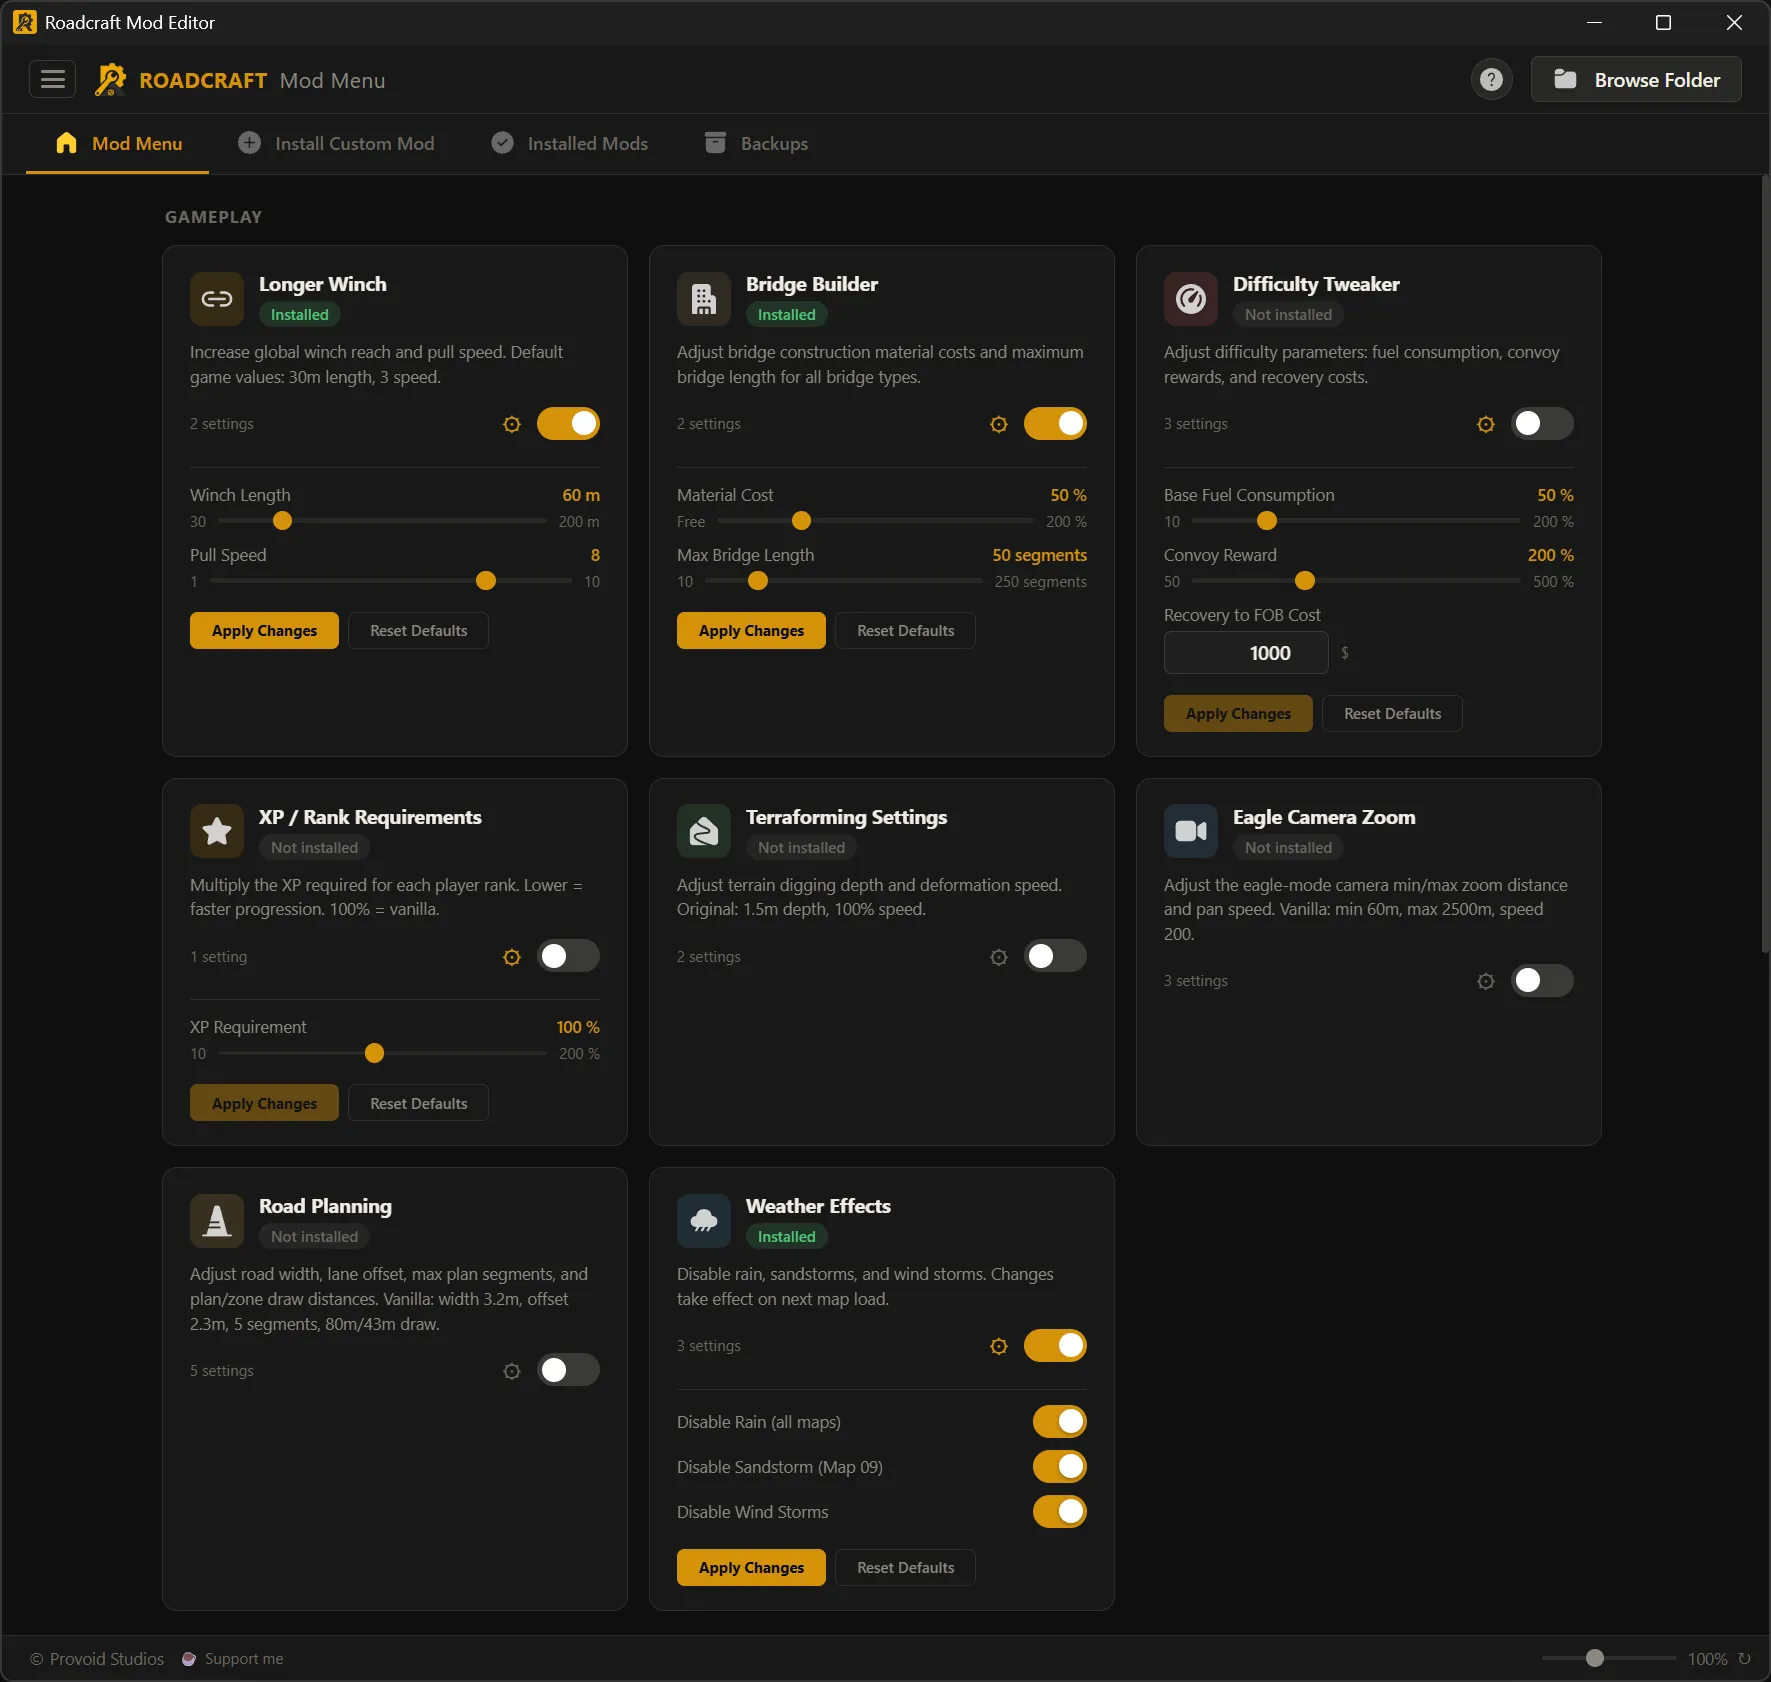Apply Changes for XP Requirement
The height and width of the screenshot is (1682, 1771).
point(264,1103)
